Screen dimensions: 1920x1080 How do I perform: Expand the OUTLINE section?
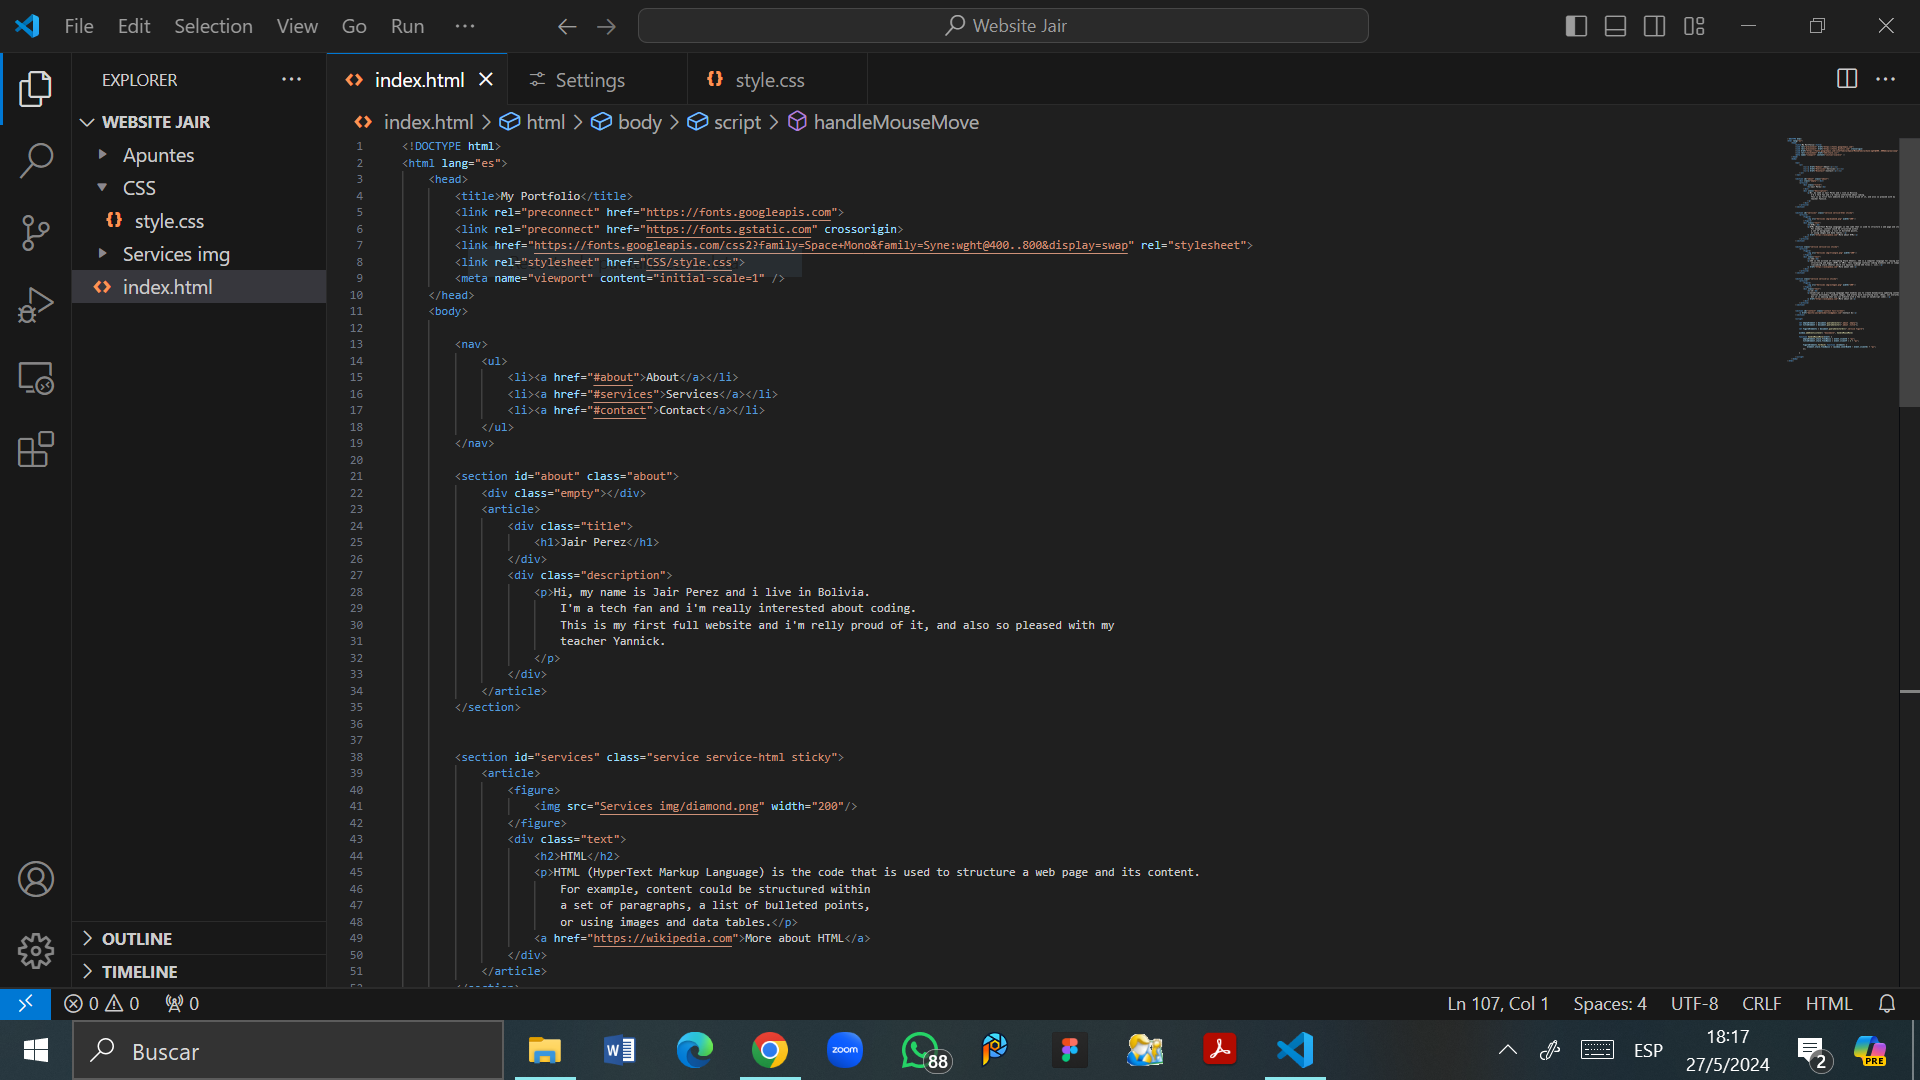coord(137,939)
